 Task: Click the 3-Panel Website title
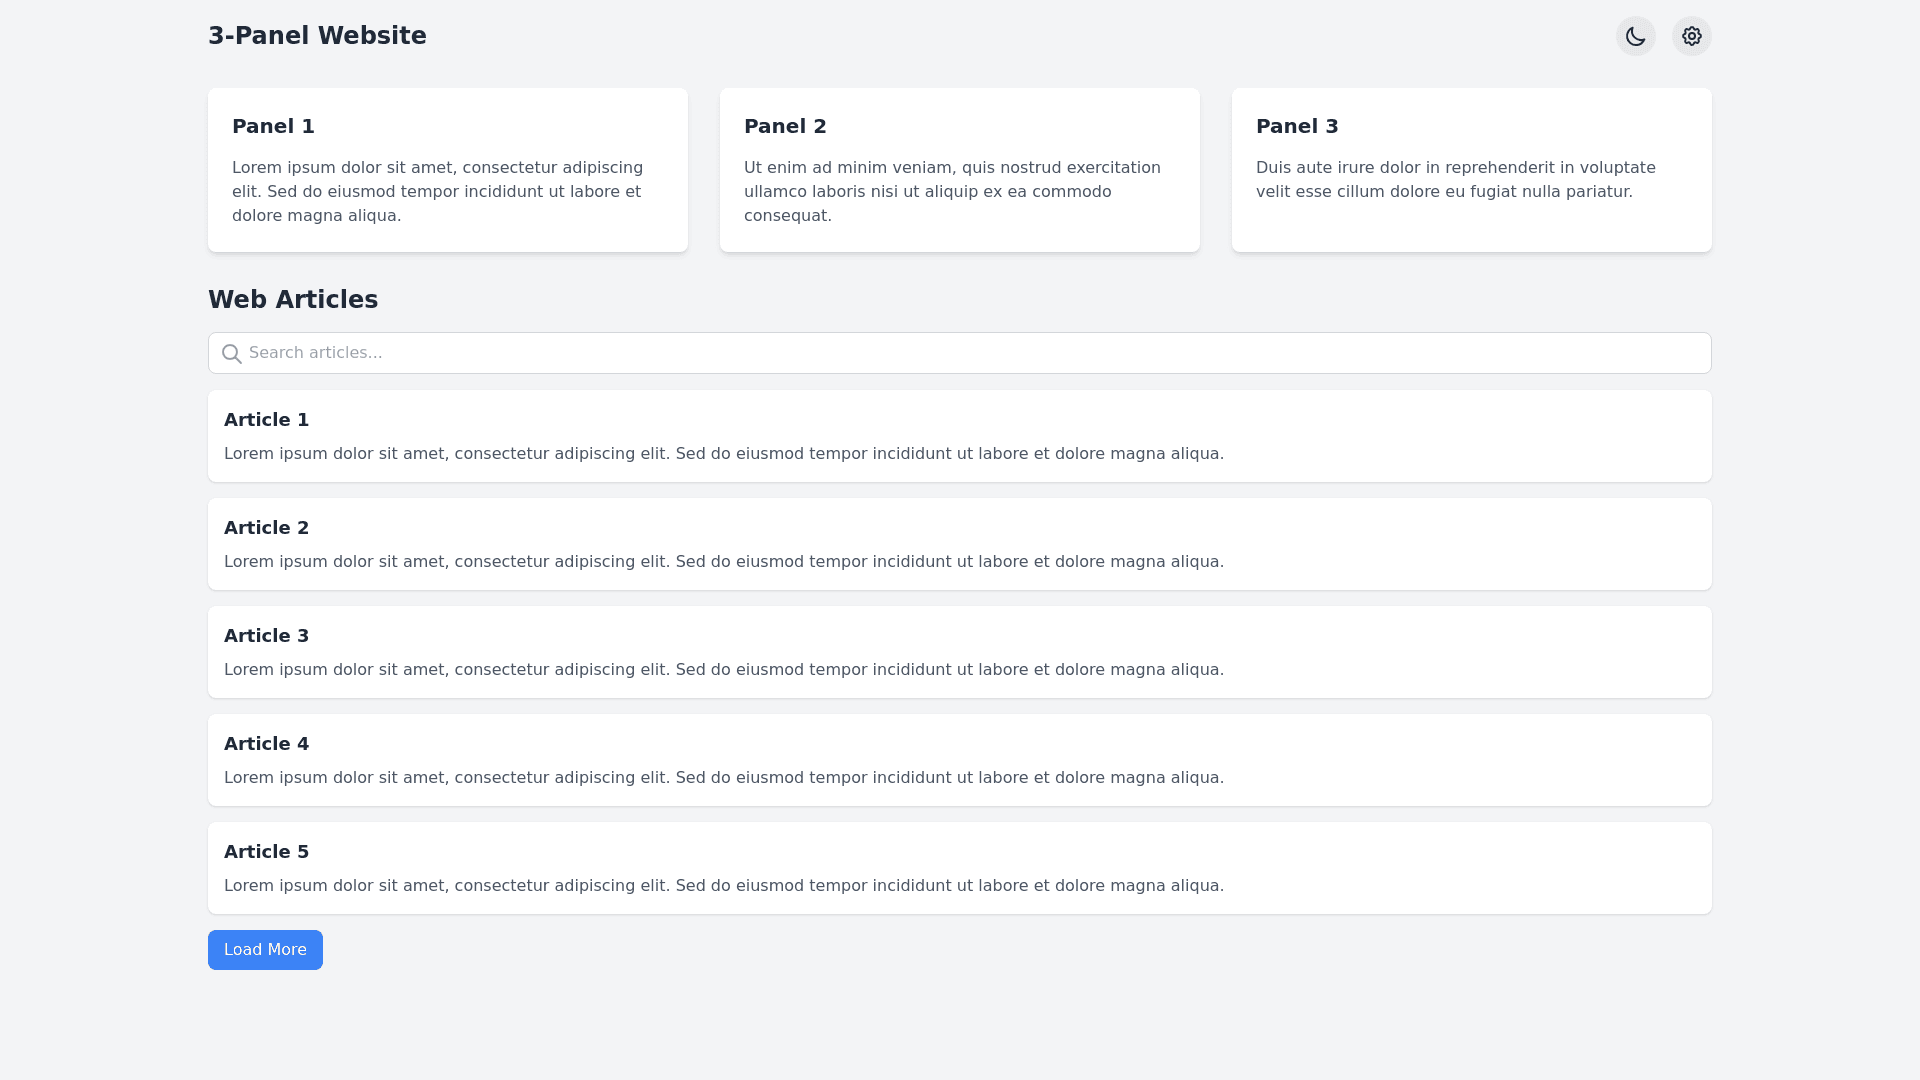317,36
